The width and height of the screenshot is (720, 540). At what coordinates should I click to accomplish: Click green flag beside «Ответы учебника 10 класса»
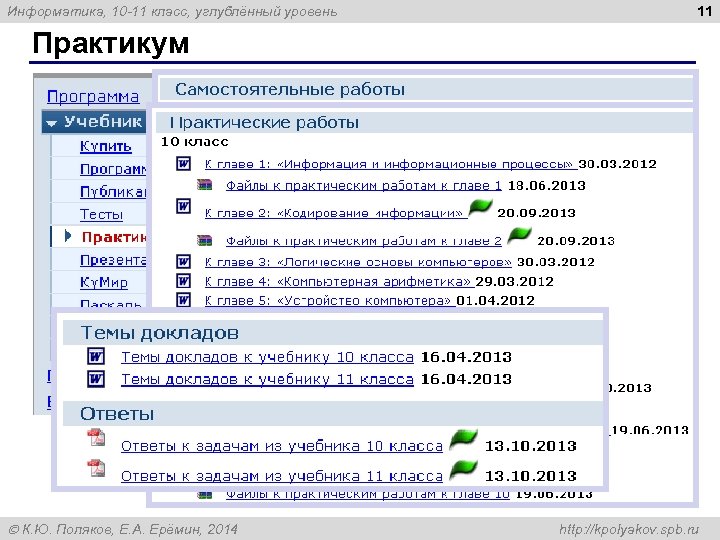pyautogui.click(x=464, y=440)
